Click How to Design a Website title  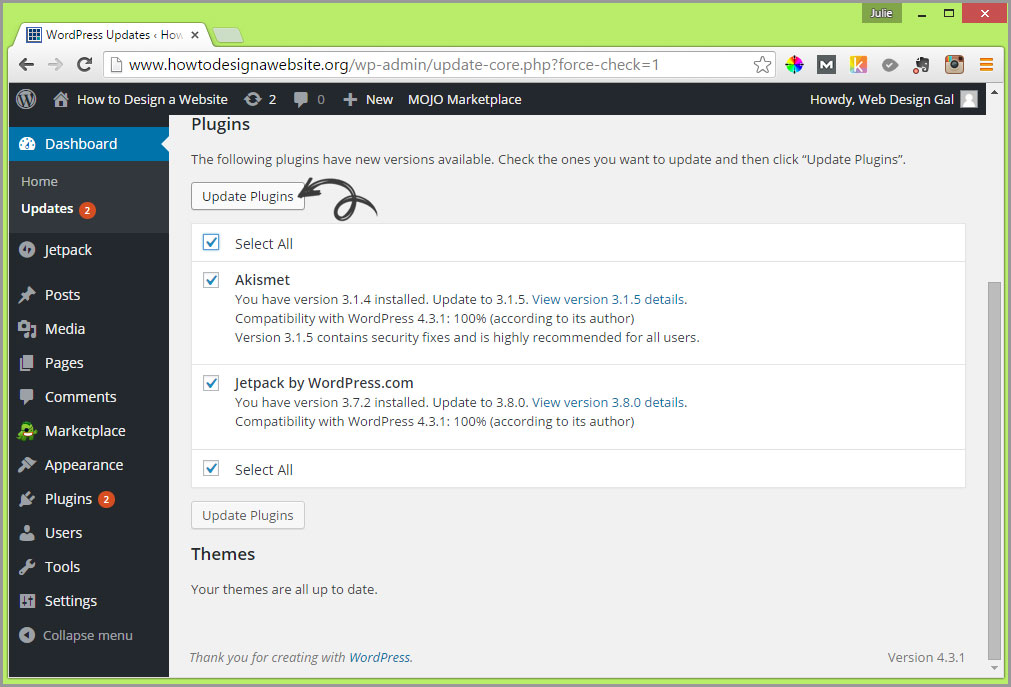[152, 99]
